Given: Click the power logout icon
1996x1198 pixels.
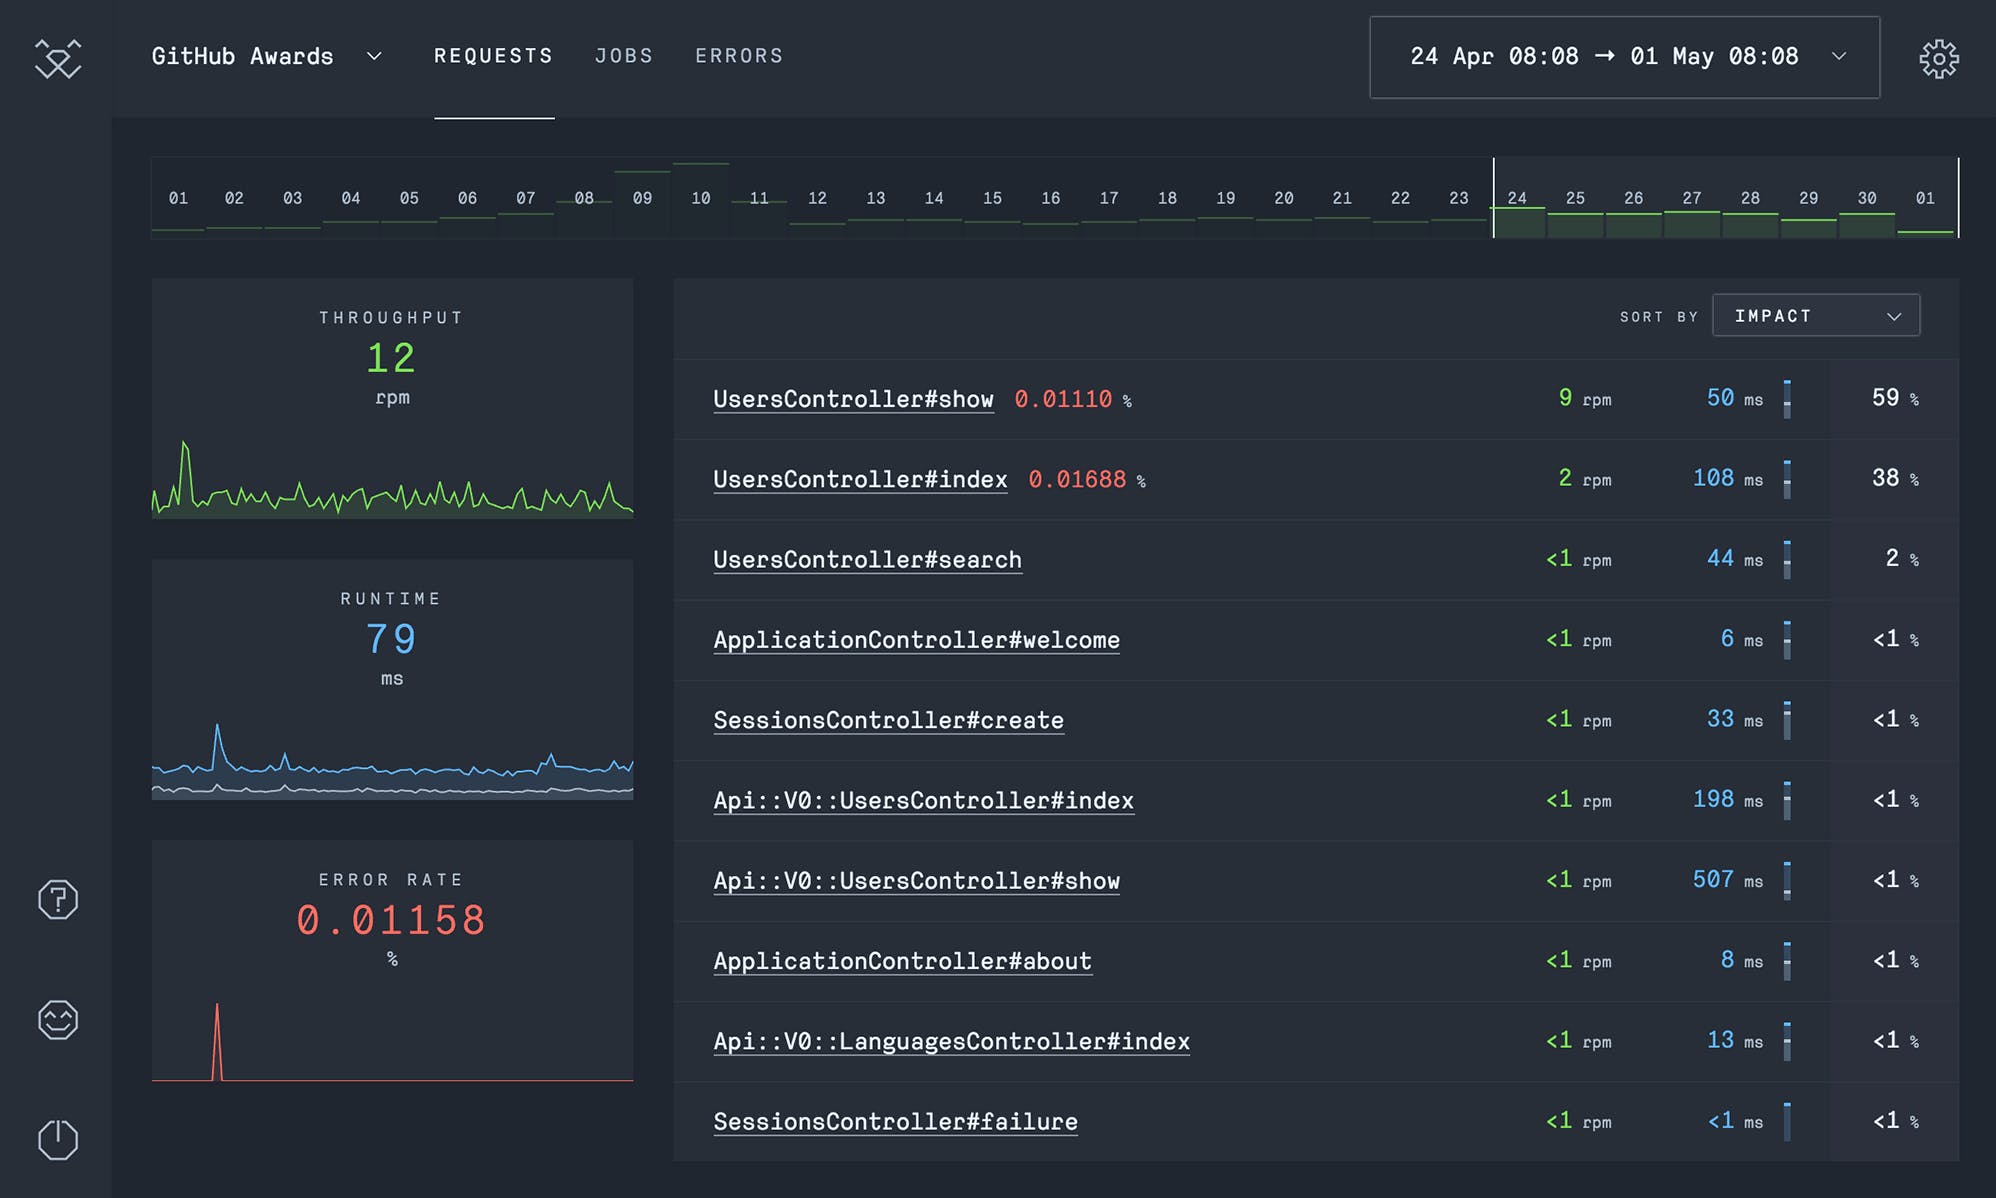Looking at the screenshot, I should pyautogui.click(x=57, y=1139).
